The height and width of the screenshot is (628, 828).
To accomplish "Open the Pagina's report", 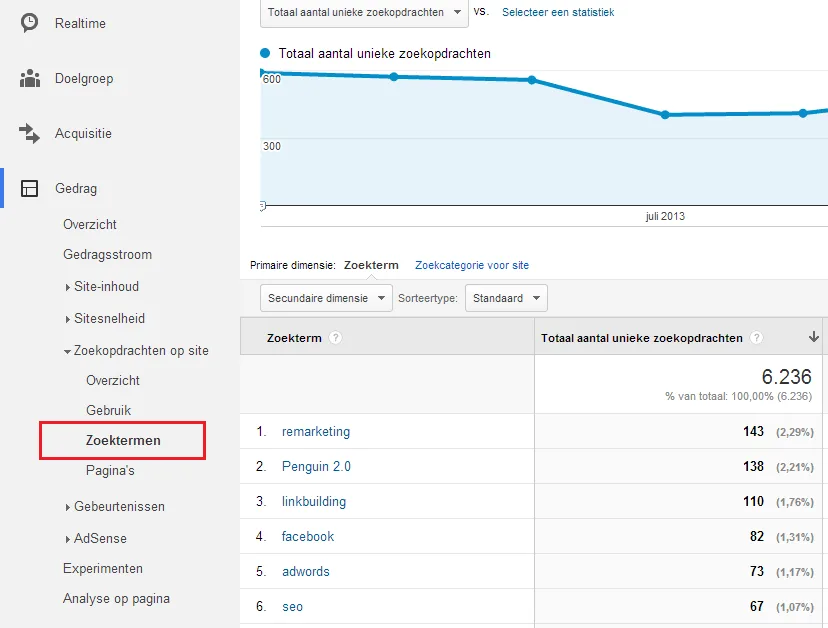I will click(110, 471).
